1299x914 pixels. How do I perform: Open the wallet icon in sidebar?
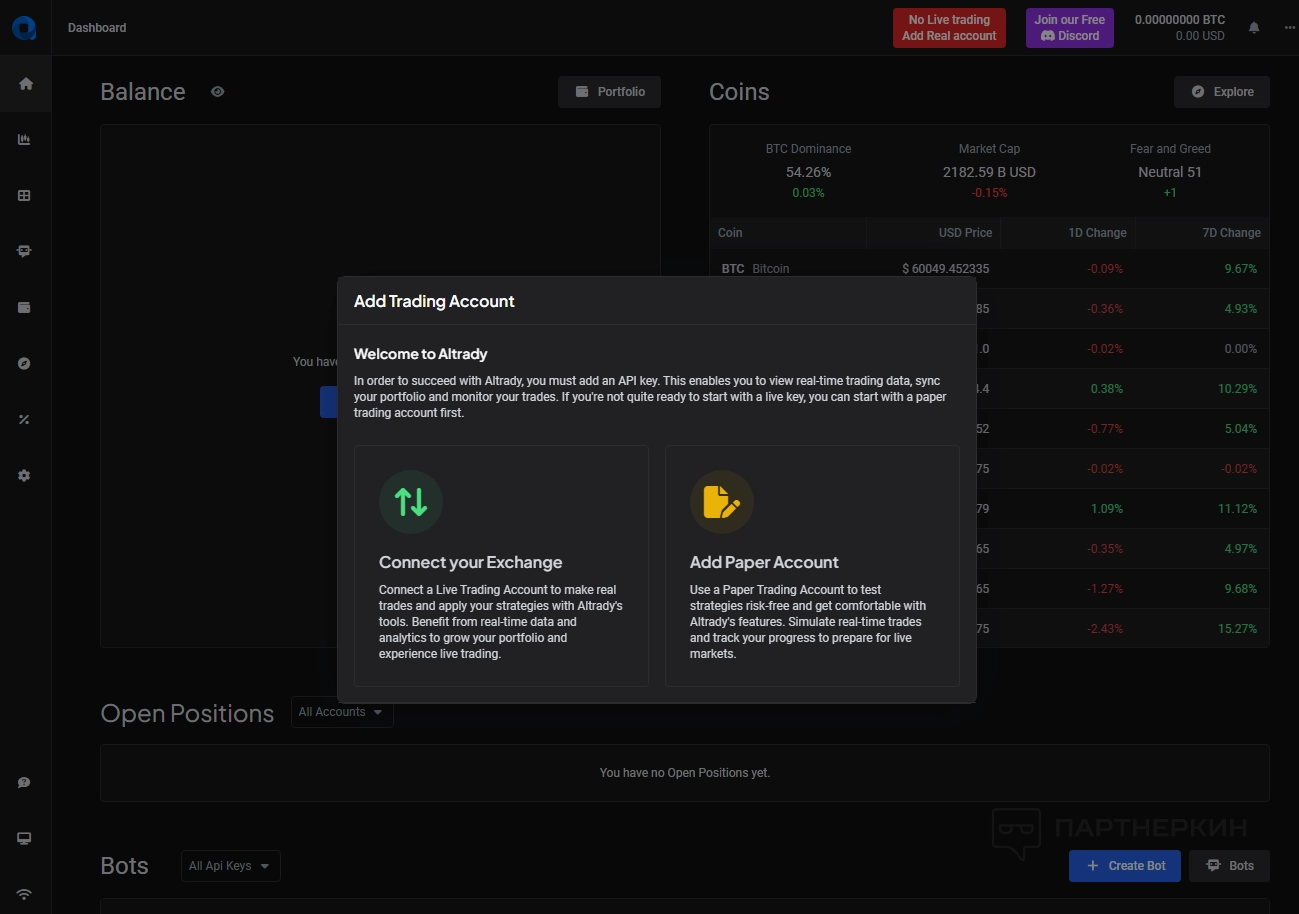pyautogui.click(x=25, y=308)
